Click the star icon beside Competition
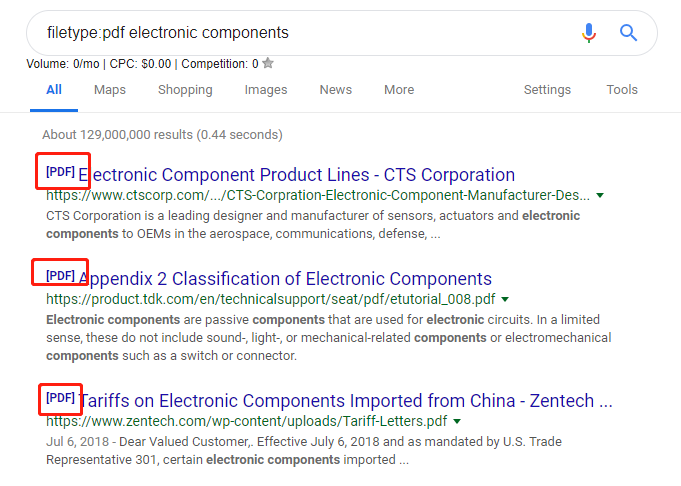This screenshot has width=681, height=486. click(x=268, y=63)
